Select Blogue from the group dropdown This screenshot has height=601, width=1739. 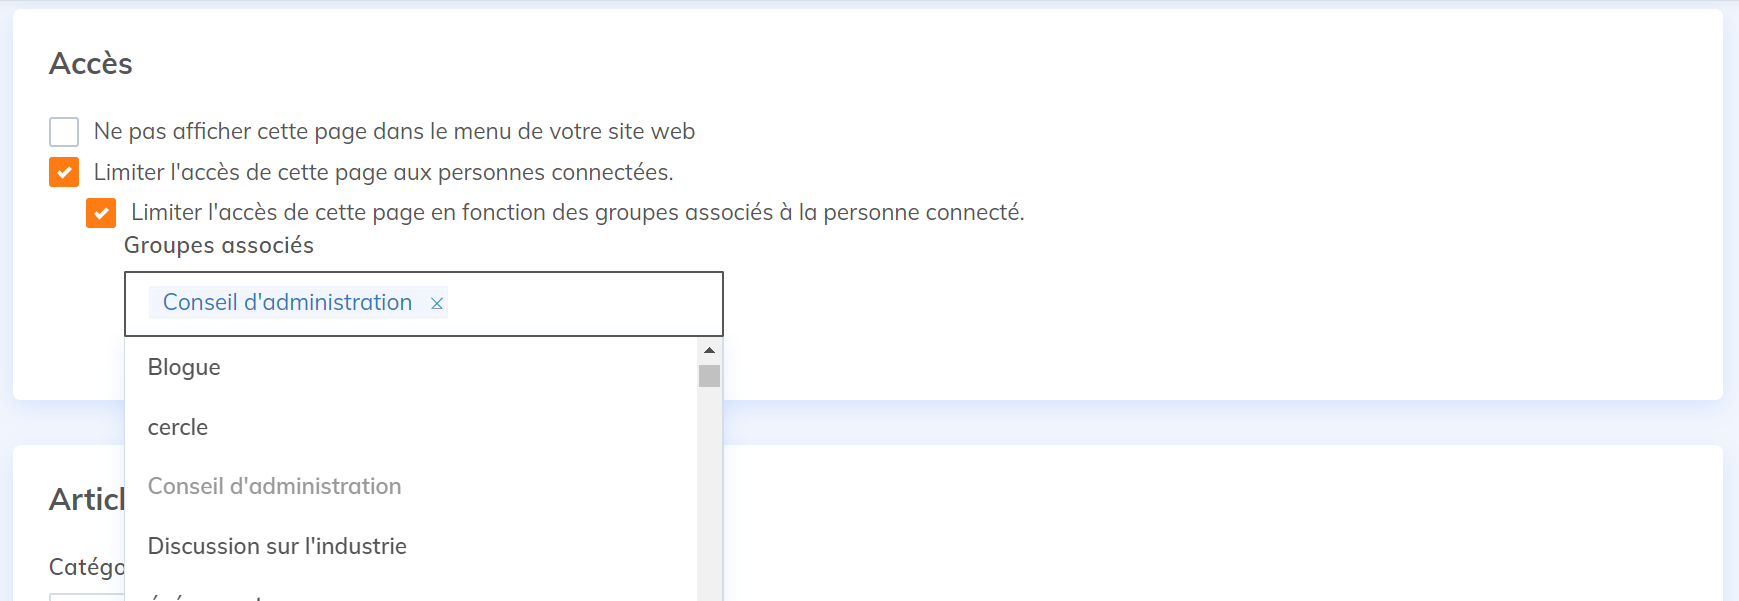point(184,367)
